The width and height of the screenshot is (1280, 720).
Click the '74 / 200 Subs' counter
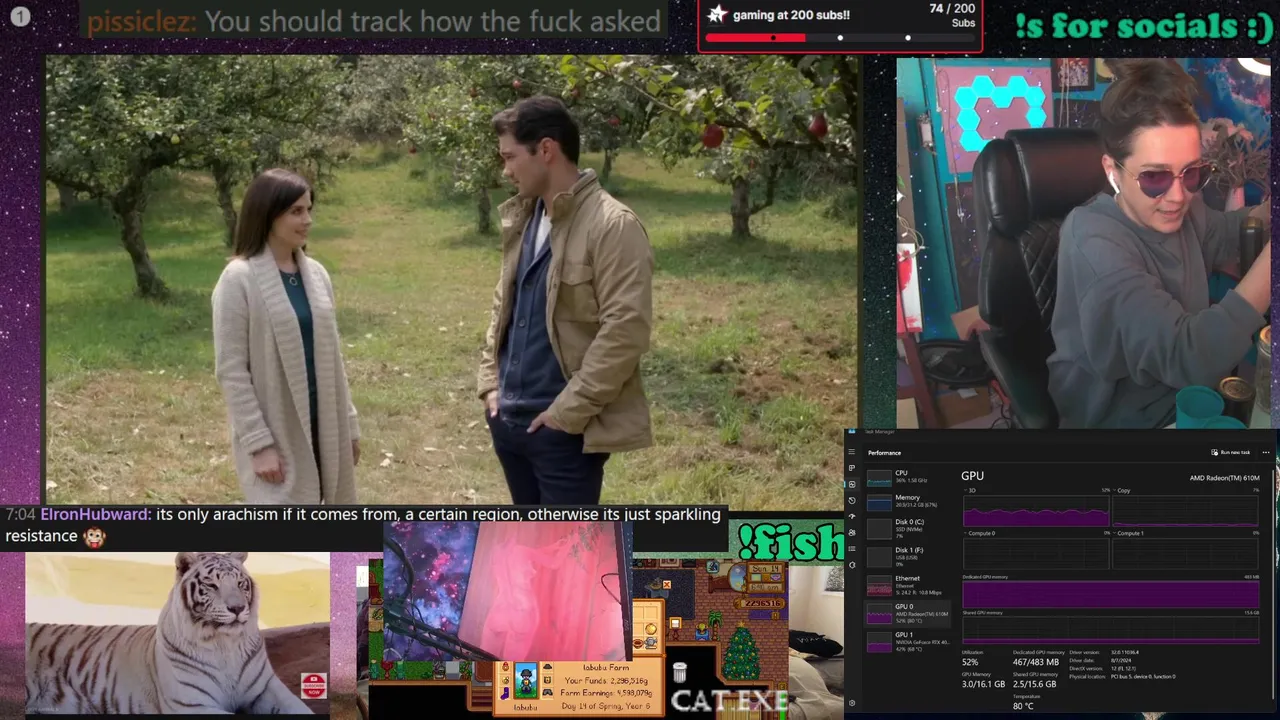coord(951,15)
